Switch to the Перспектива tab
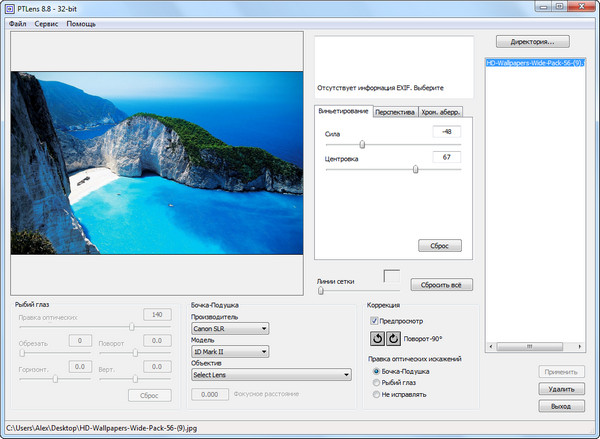 (394, 112)
